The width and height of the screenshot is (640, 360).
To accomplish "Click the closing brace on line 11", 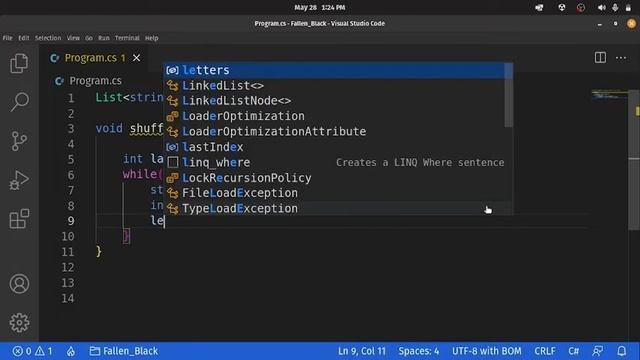I will click(99, 251).
